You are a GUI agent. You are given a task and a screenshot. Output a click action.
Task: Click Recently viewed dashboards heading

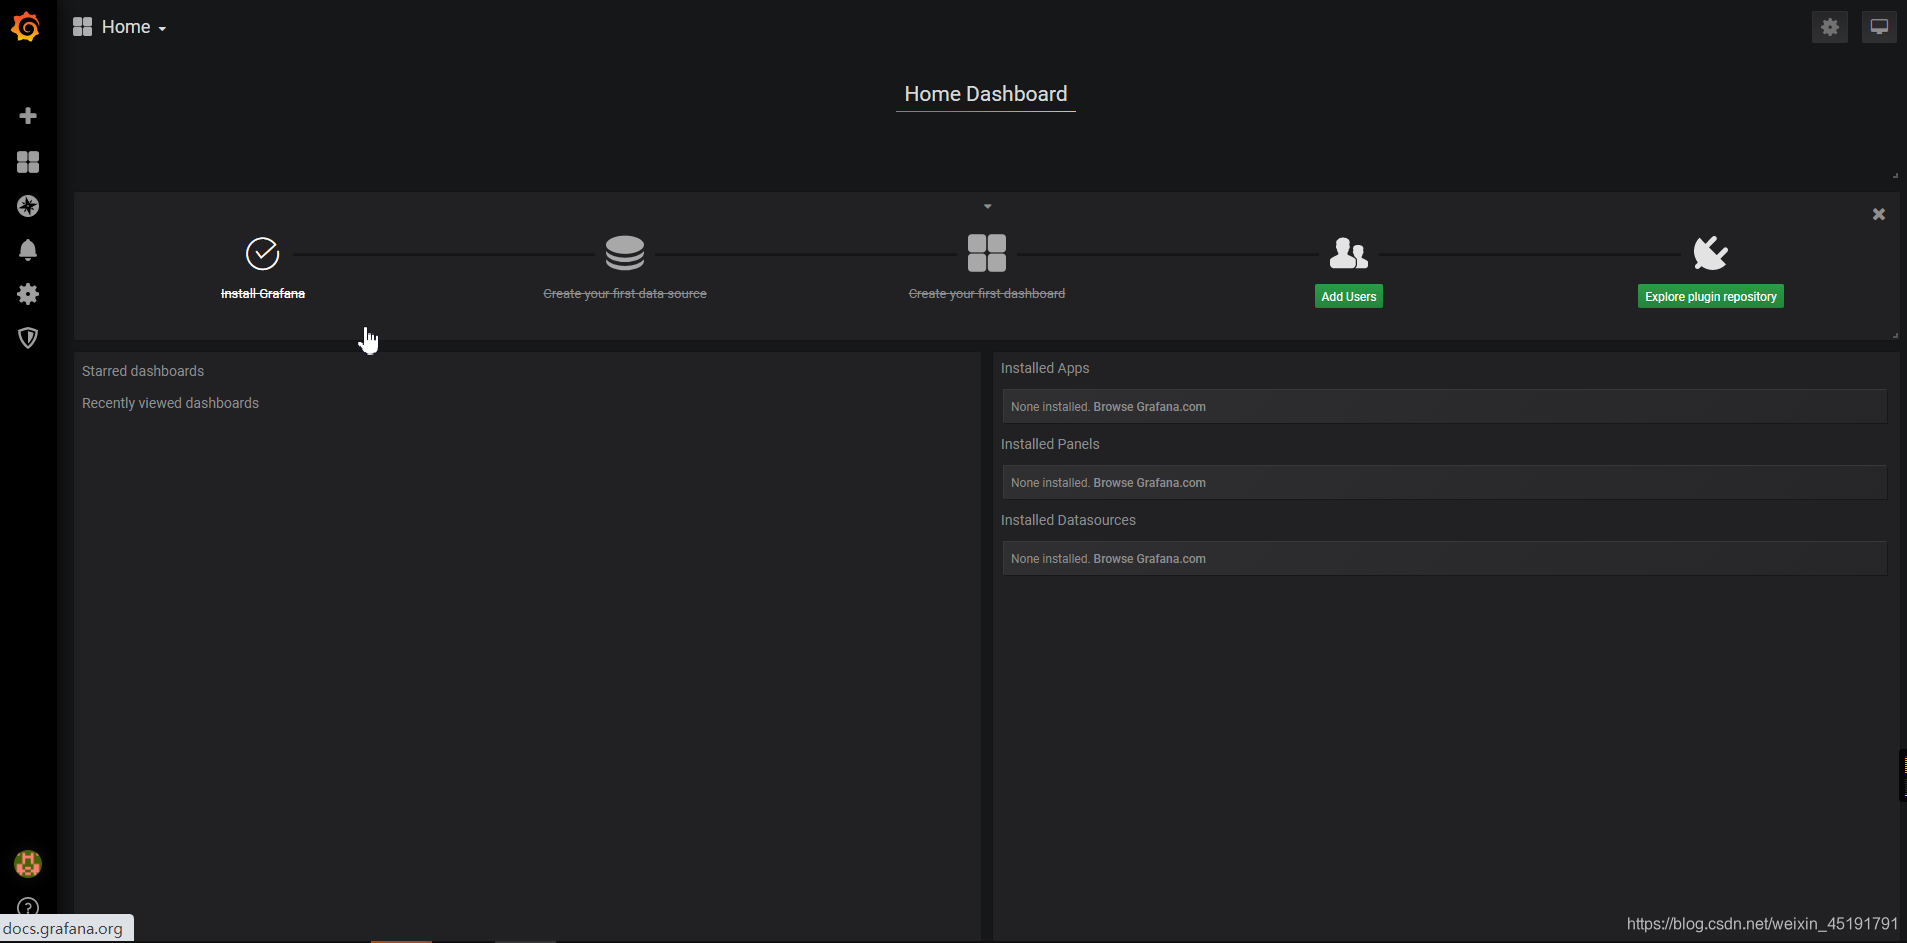[170, 403]
